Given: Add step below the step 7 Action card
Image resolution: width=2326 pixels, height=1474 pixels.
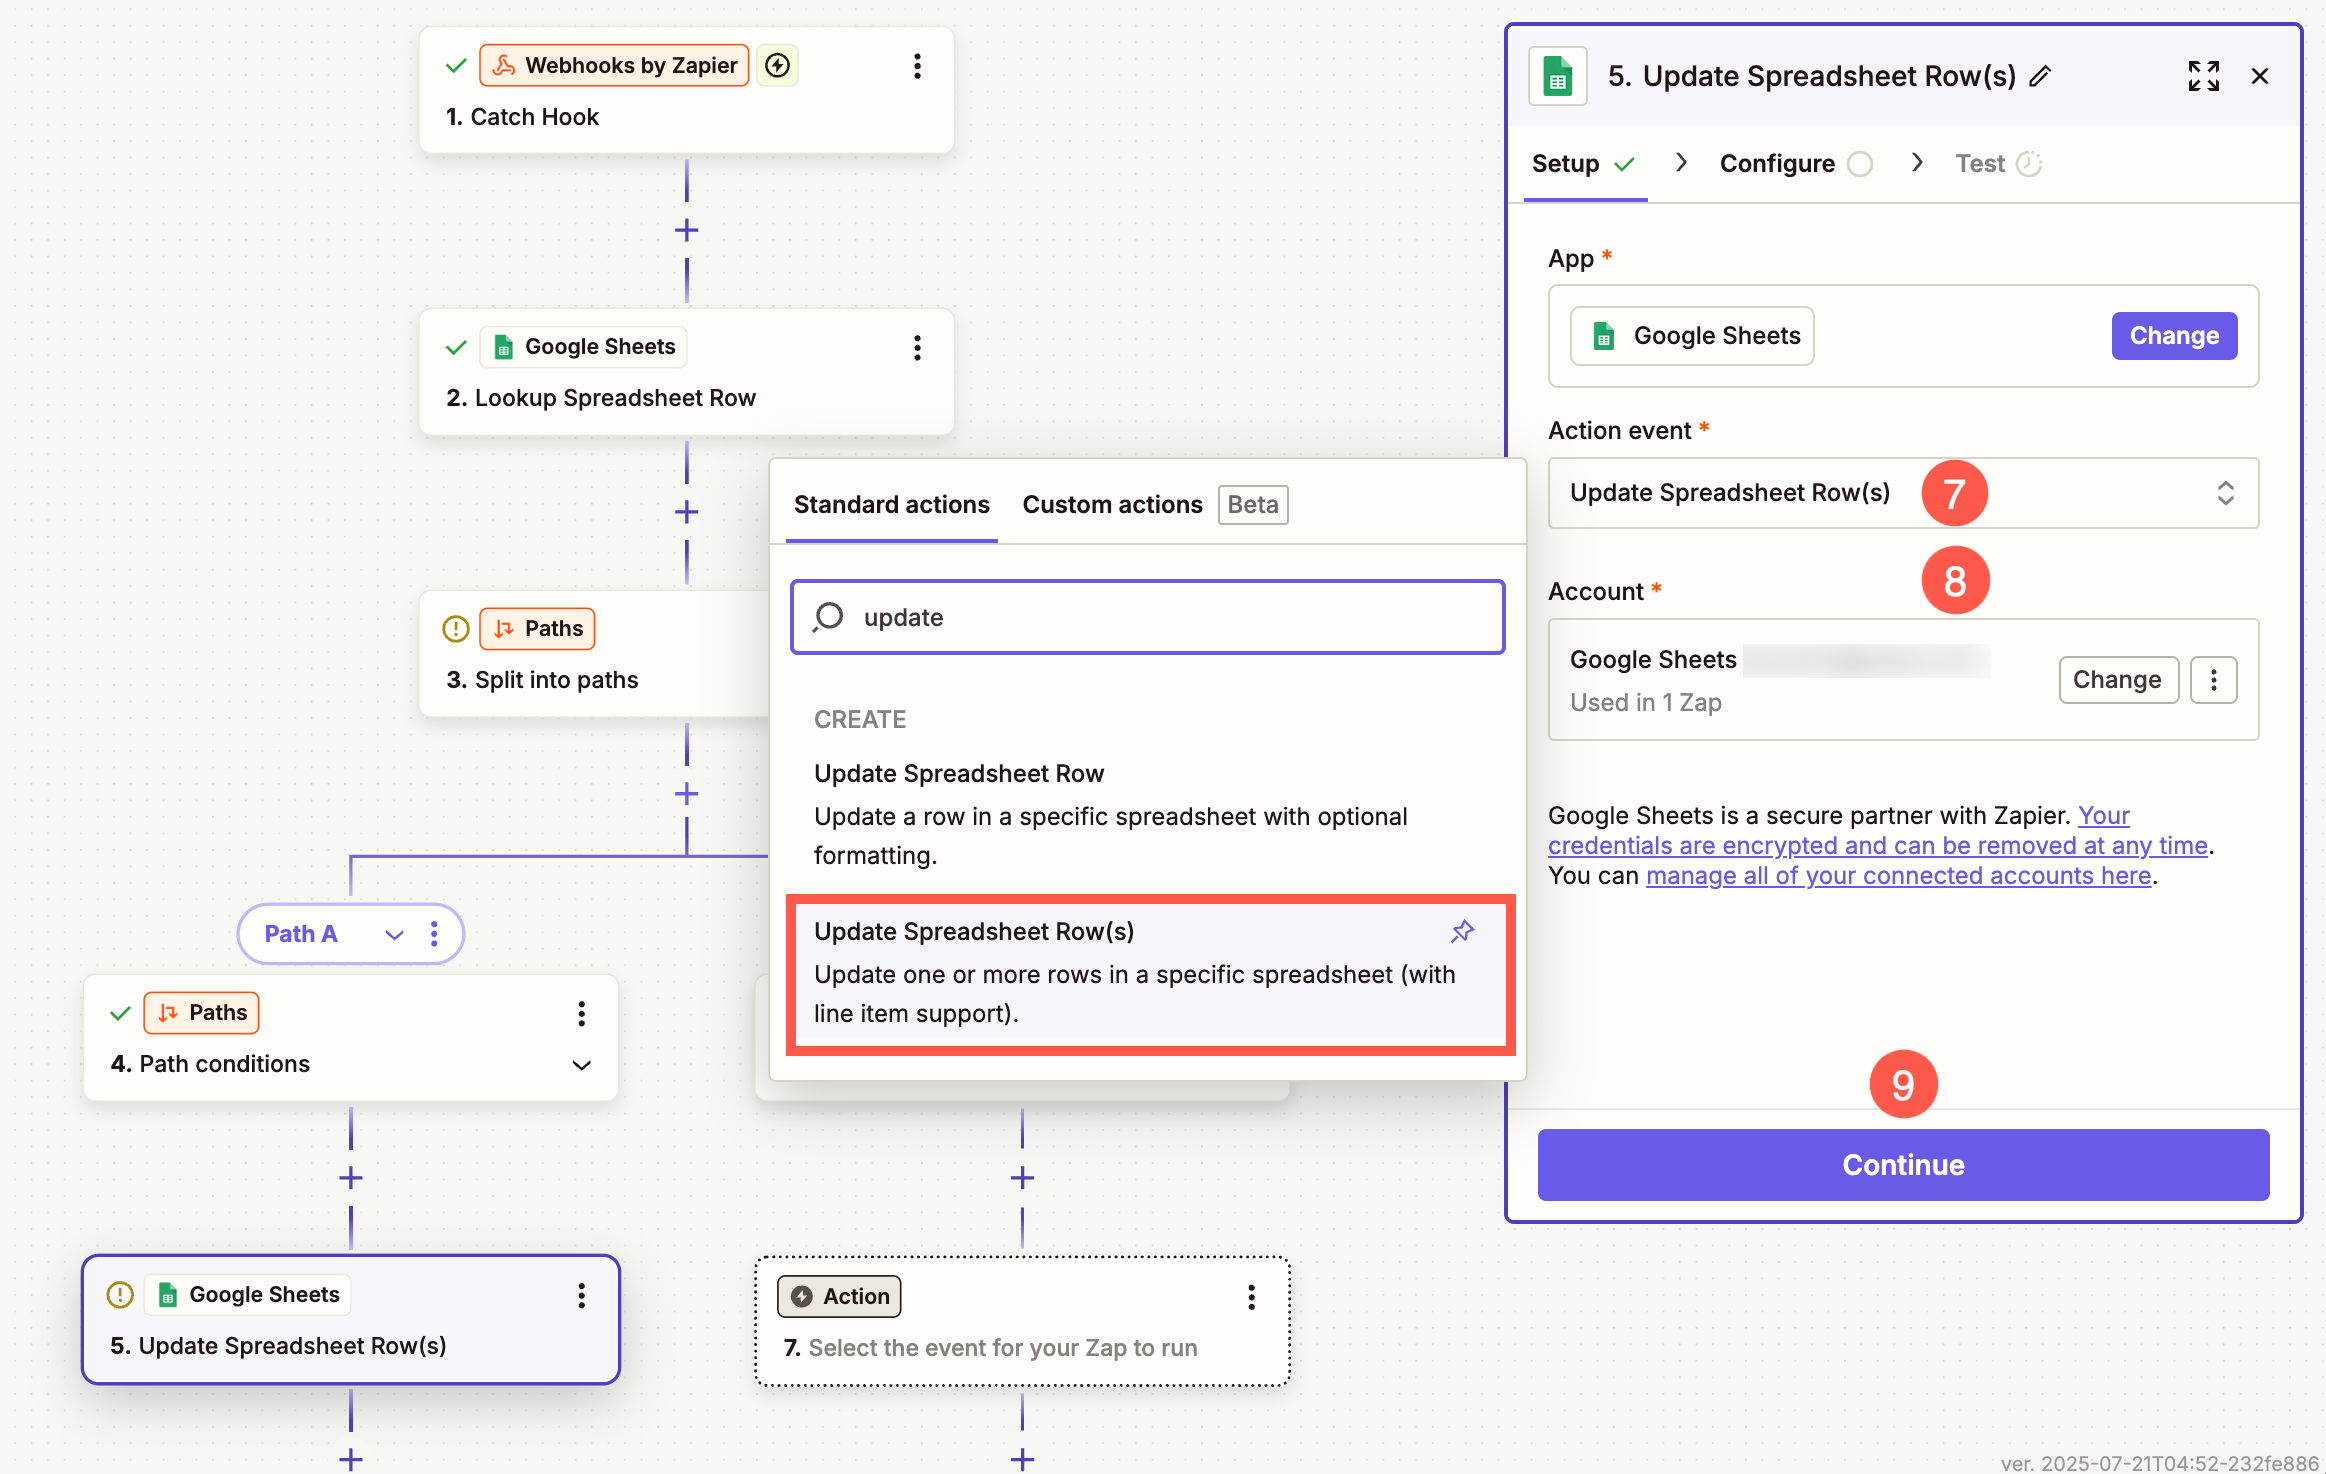Looking at the screenshot, I should (1022, 1459).
